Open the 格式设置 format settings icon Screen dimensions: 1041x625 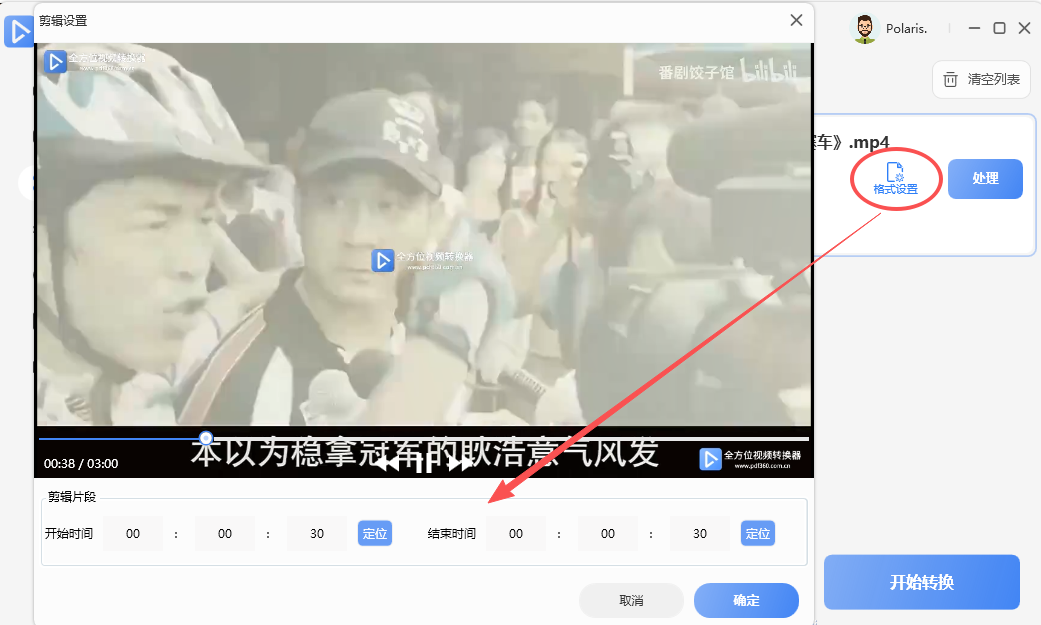895,178
